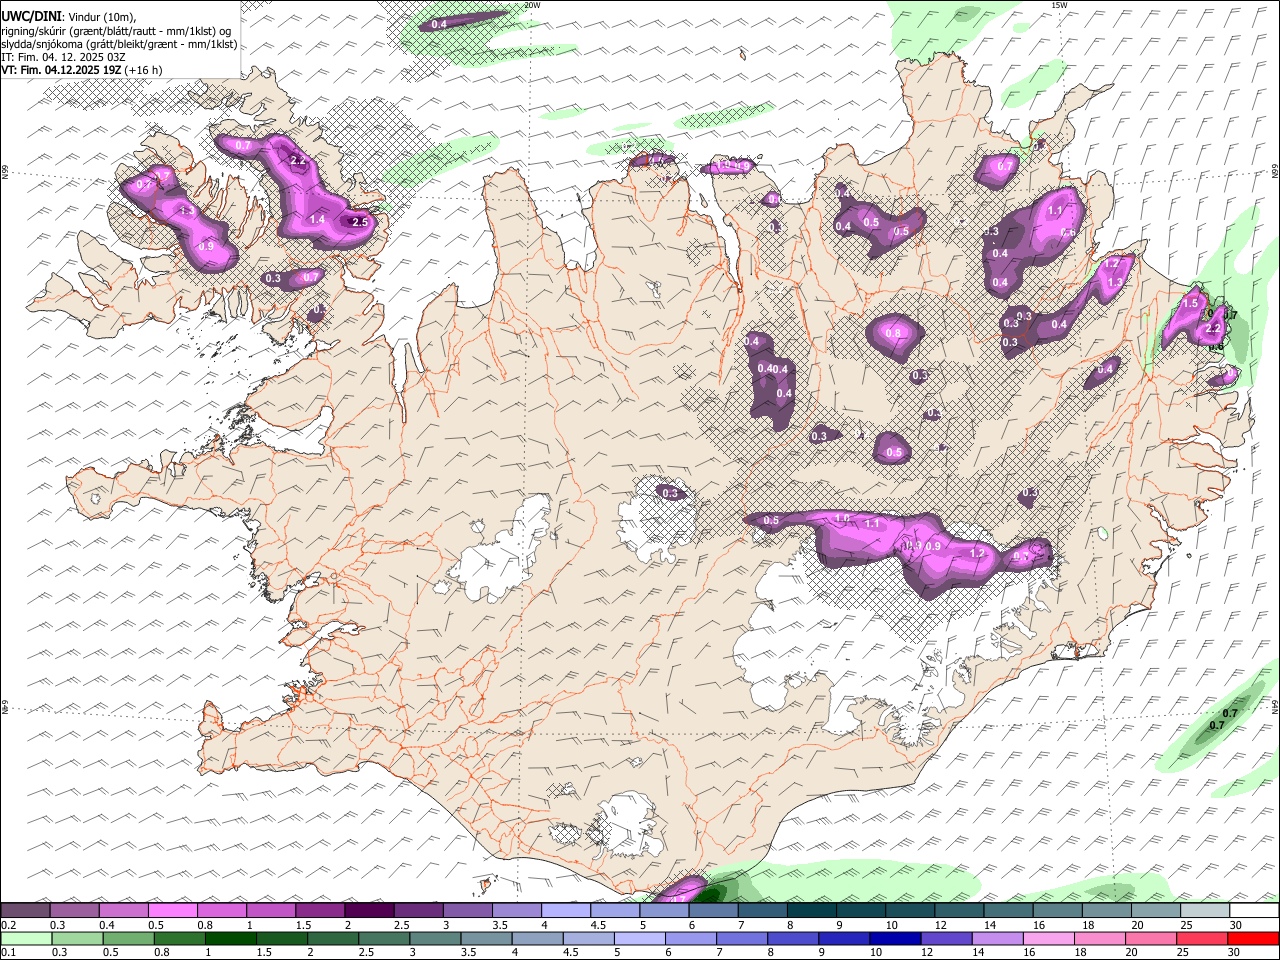Click rain scale swatch between 2.5 and 3
The width and height of the screenshot is (1280, 960).
[384, 938]
